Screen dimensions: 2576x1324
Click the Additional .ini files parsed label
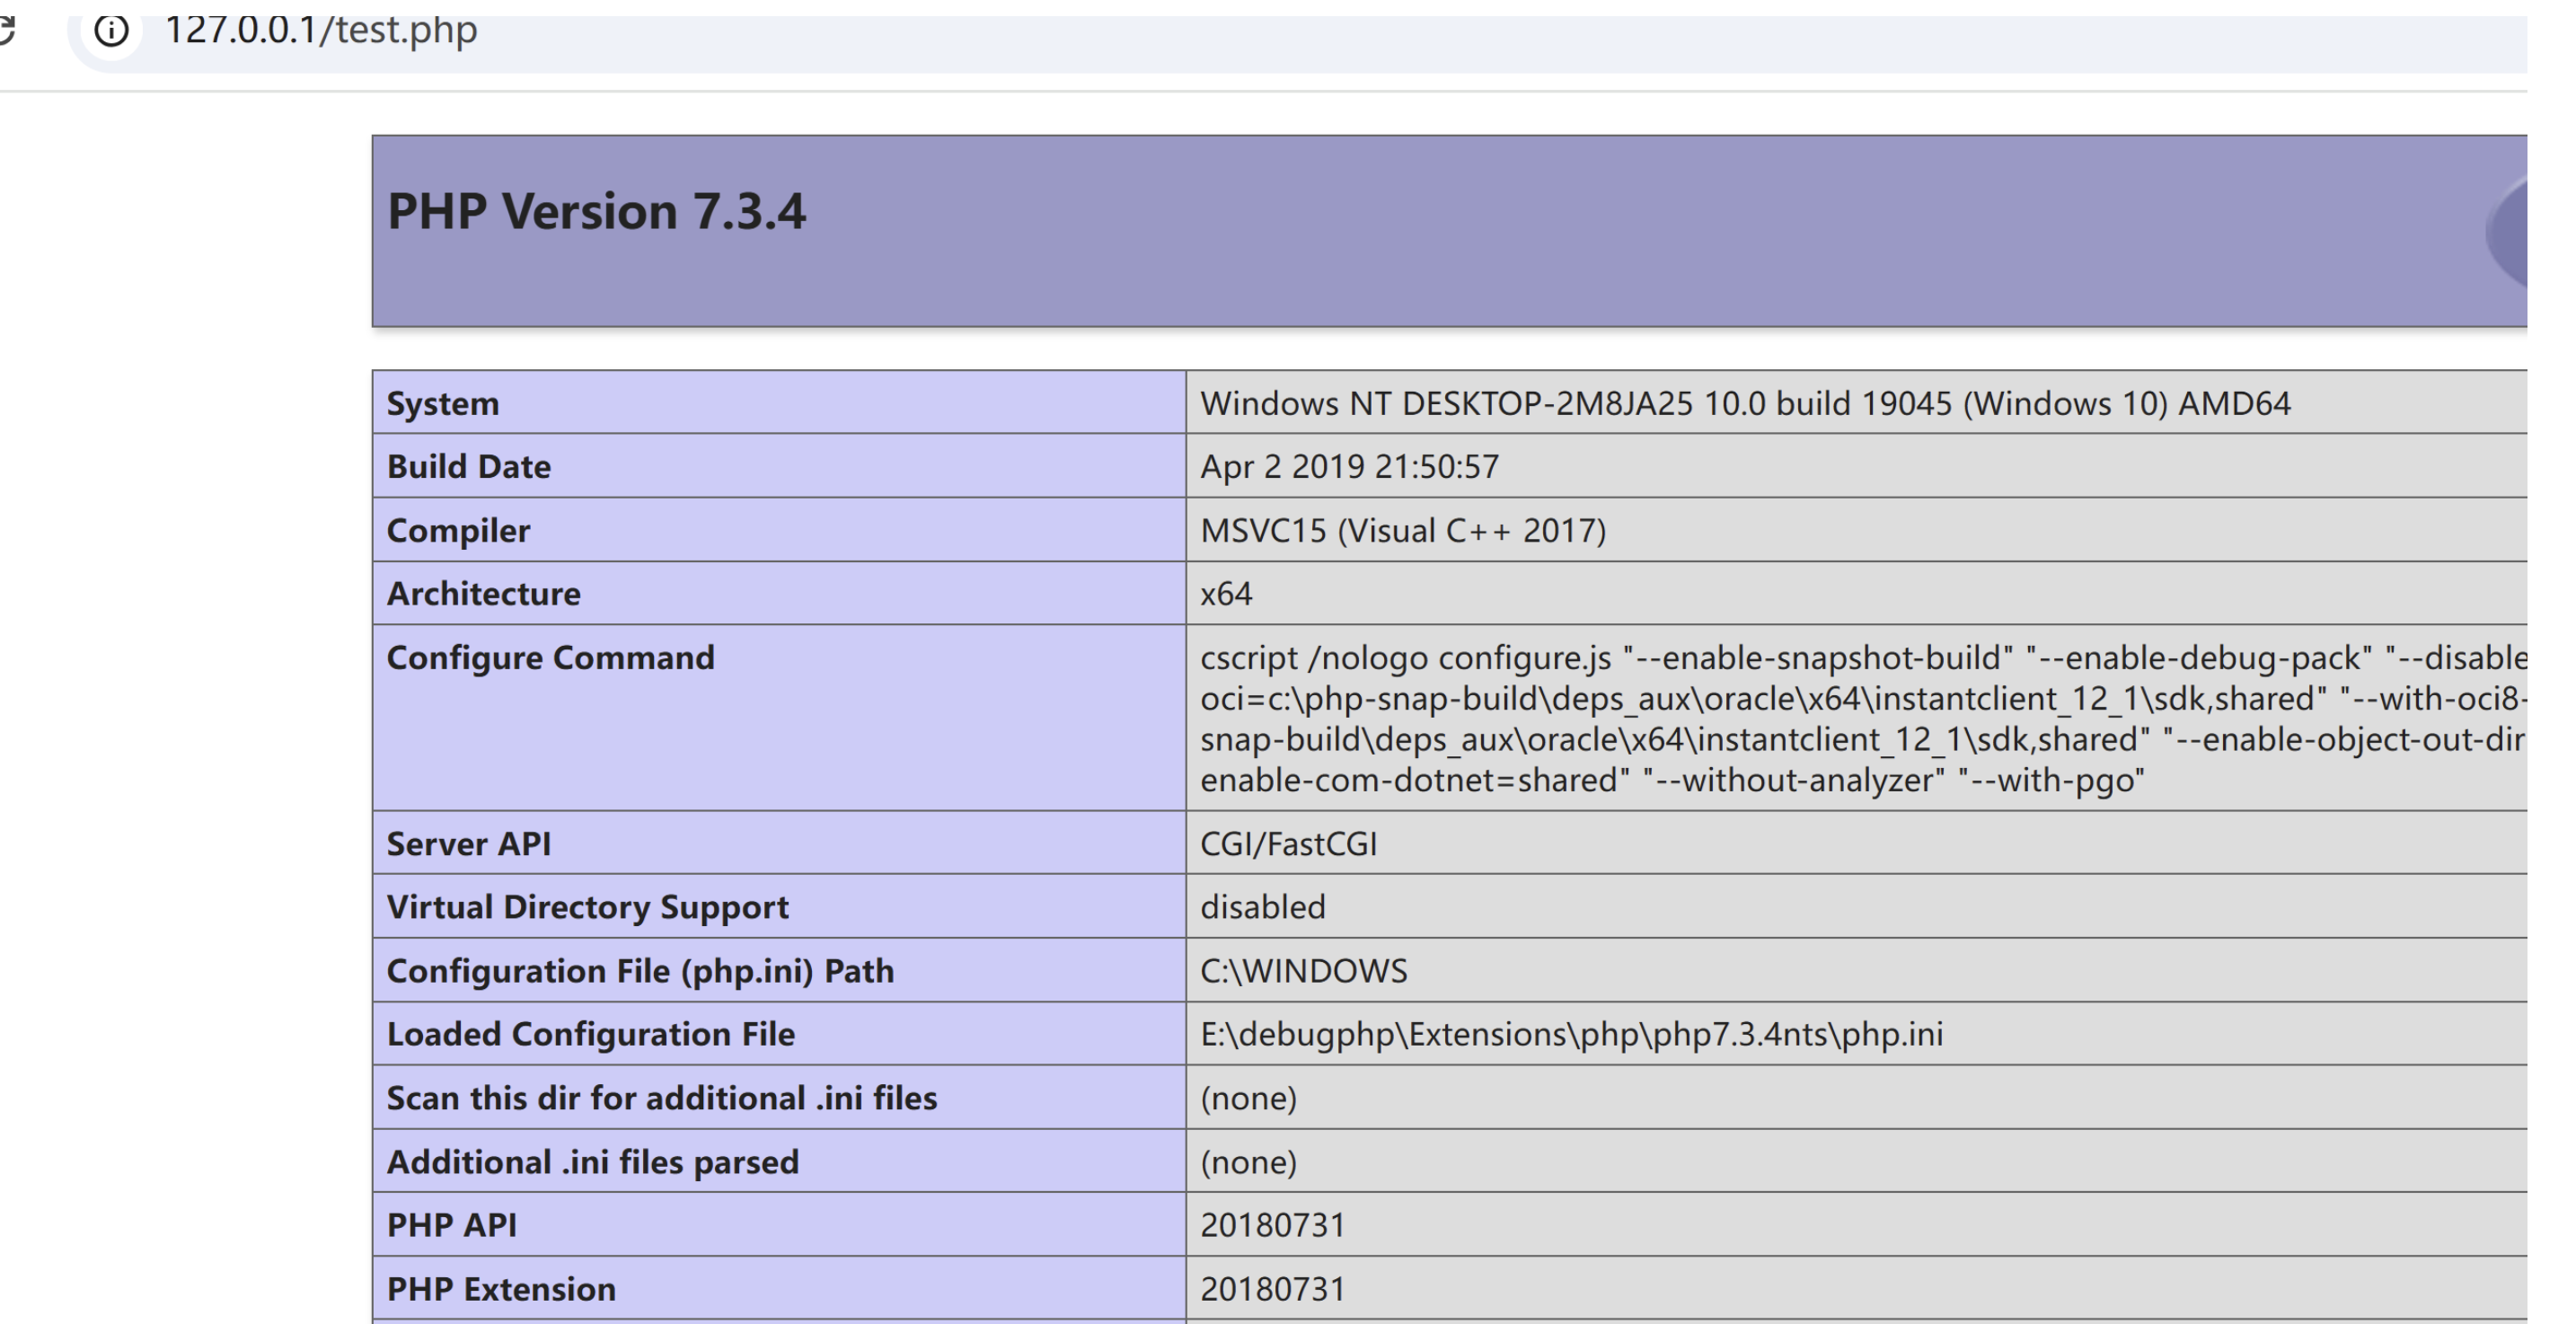point(593,1162)
